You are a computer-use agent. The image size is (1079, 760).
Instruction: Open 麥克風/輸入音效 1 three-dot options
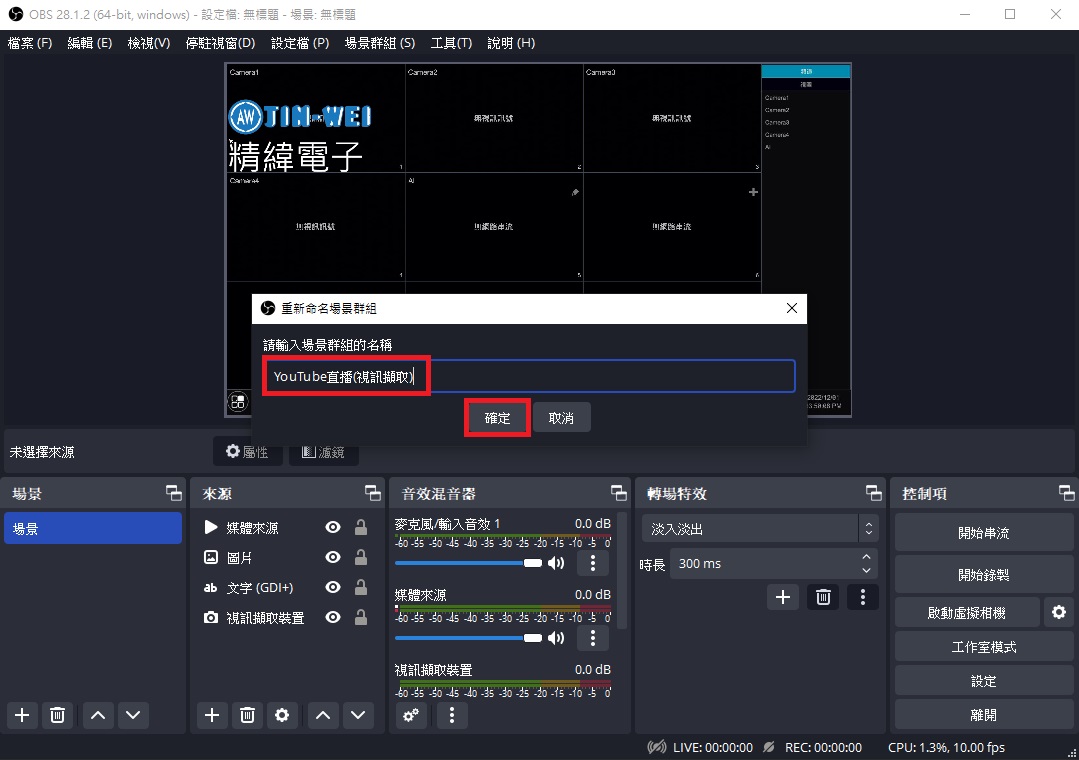pos(593,563)
